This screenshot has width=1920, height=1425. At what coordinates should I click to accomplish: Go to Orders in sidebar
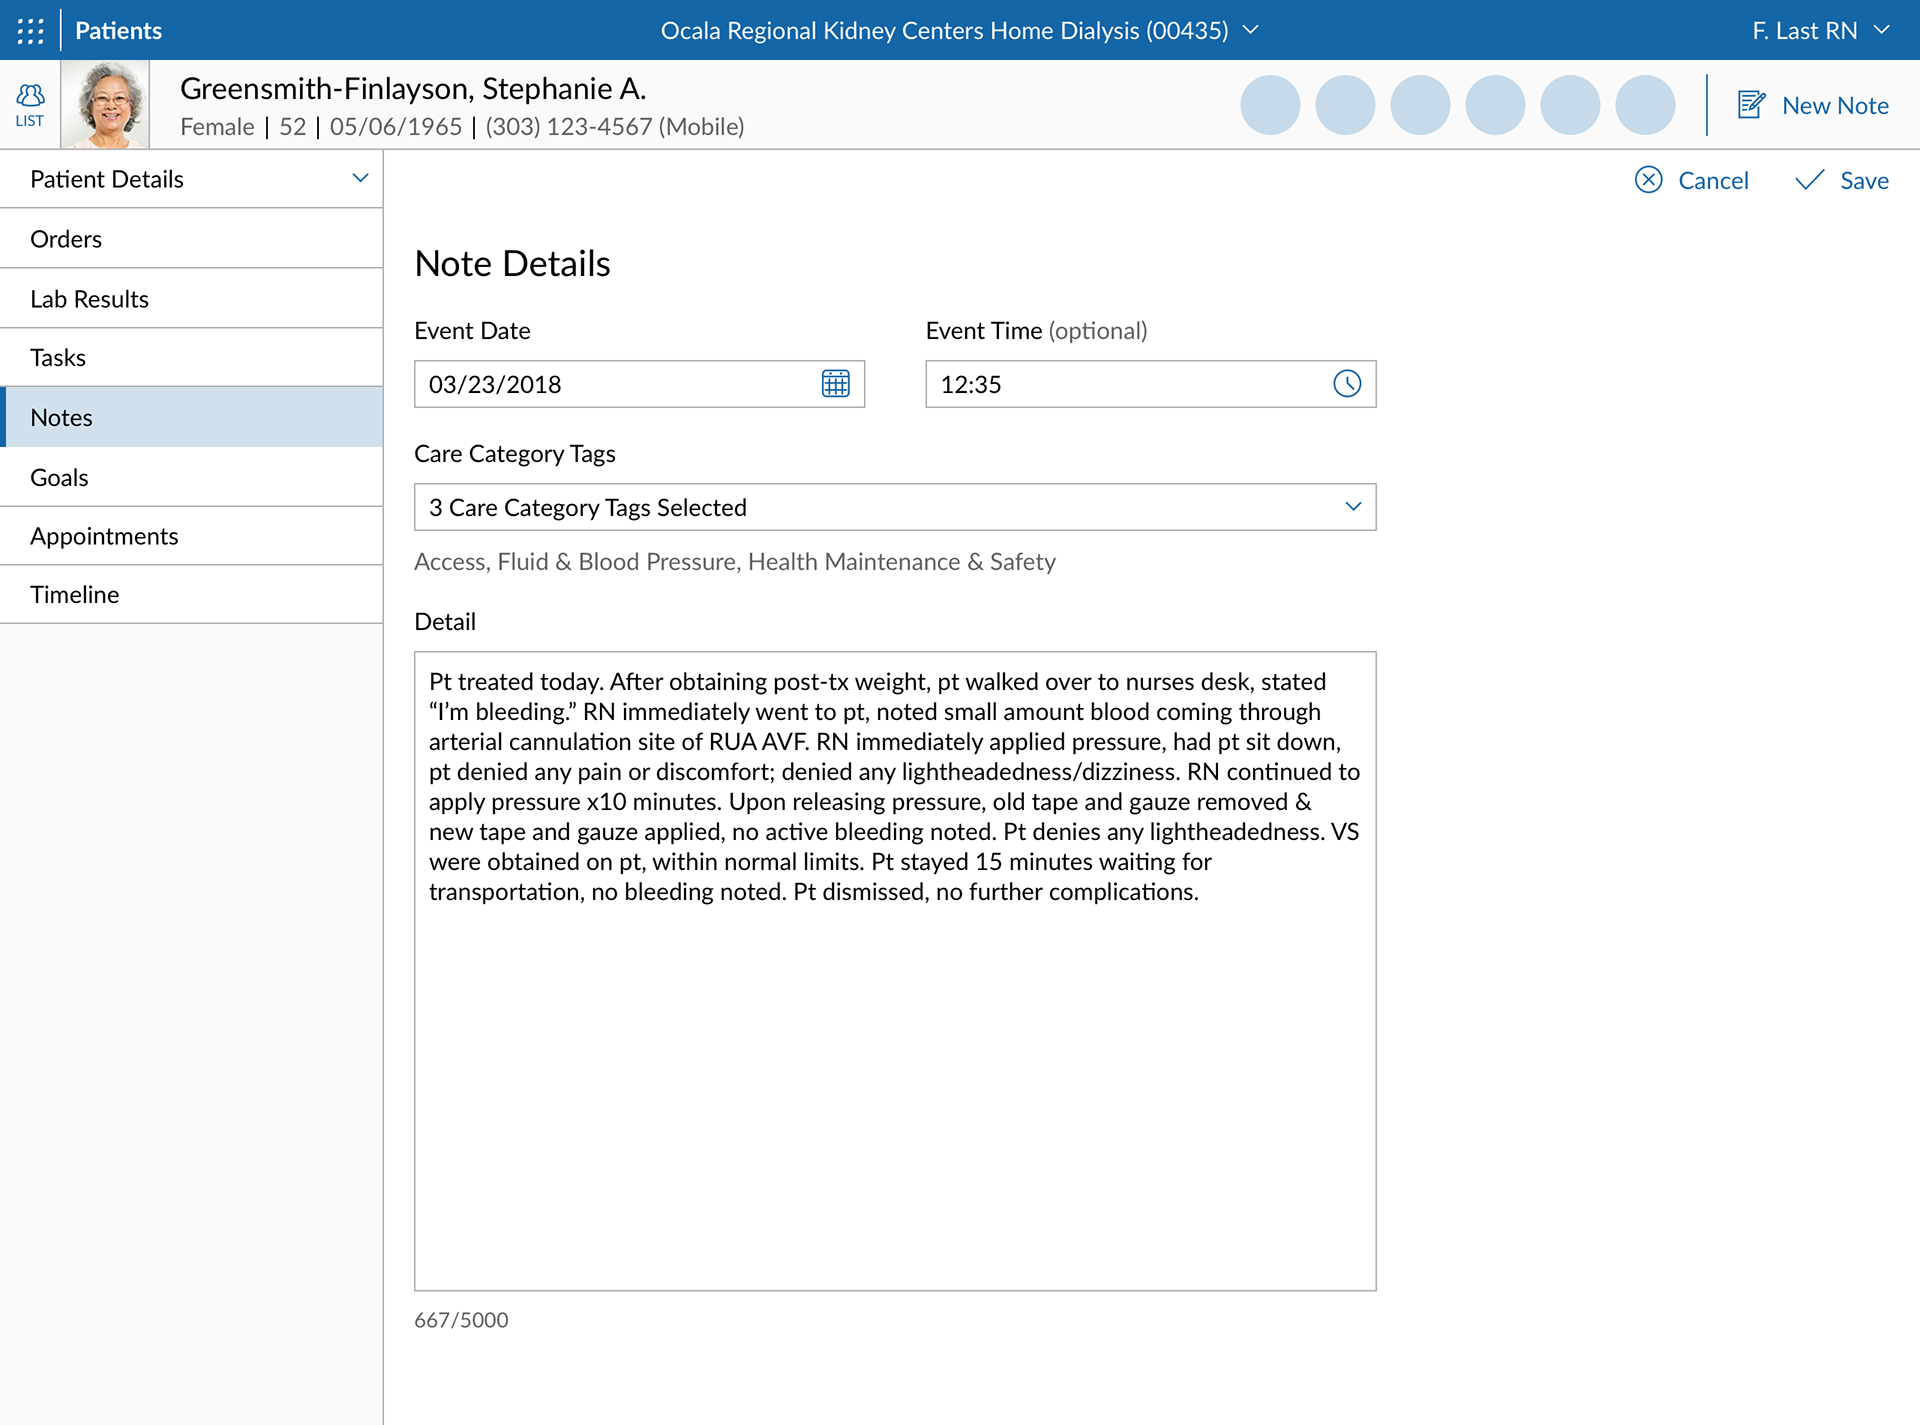tap(191, 239)
